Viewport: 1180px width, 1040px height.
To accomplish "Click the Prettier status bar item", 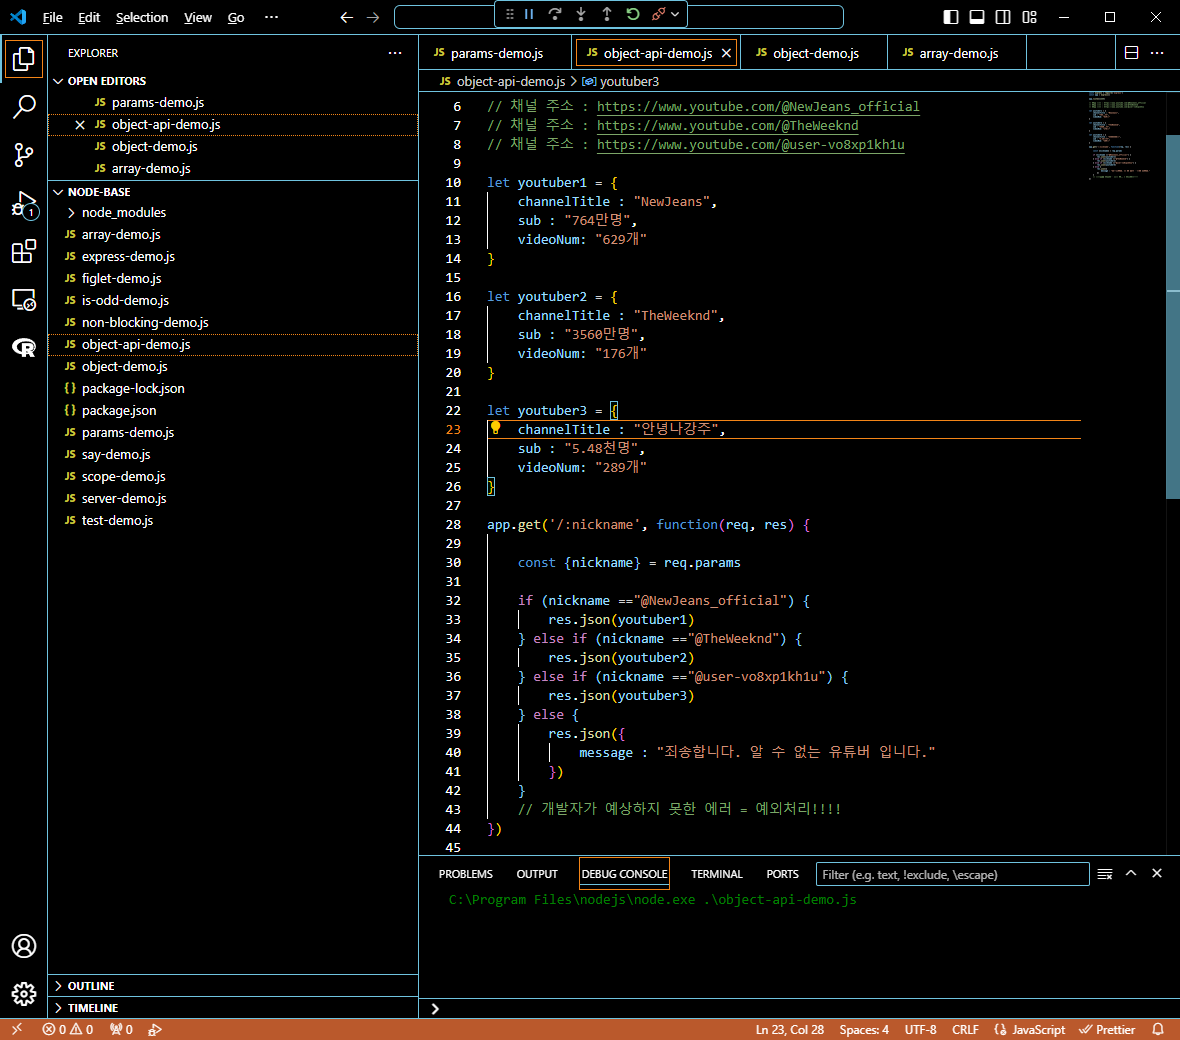I will point(1107,1029).
